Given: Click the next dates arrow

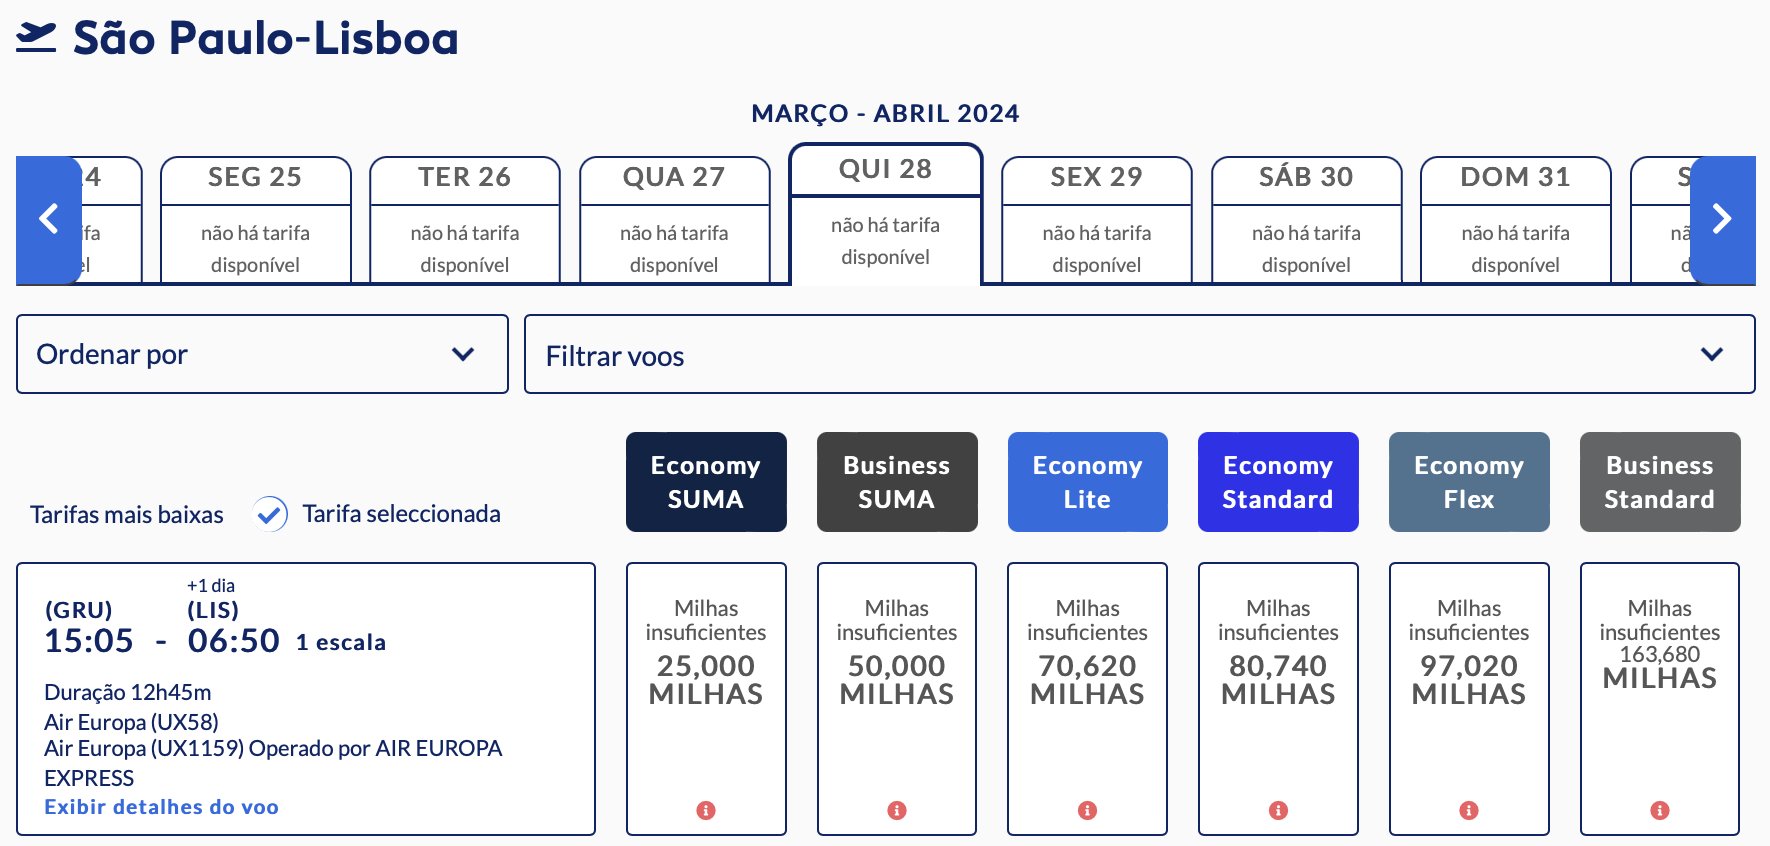Looking at the screenshot, I should click(x=1722, y=220).
